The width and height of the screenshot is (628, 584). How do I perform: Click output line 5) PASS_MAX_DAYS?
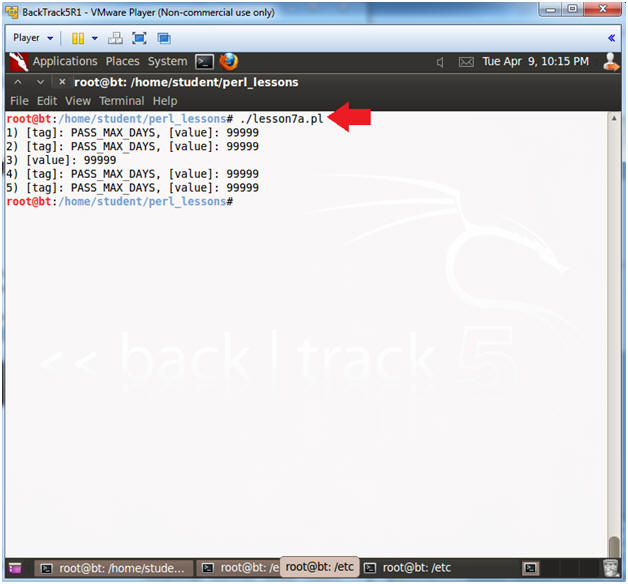coord(133,188)
